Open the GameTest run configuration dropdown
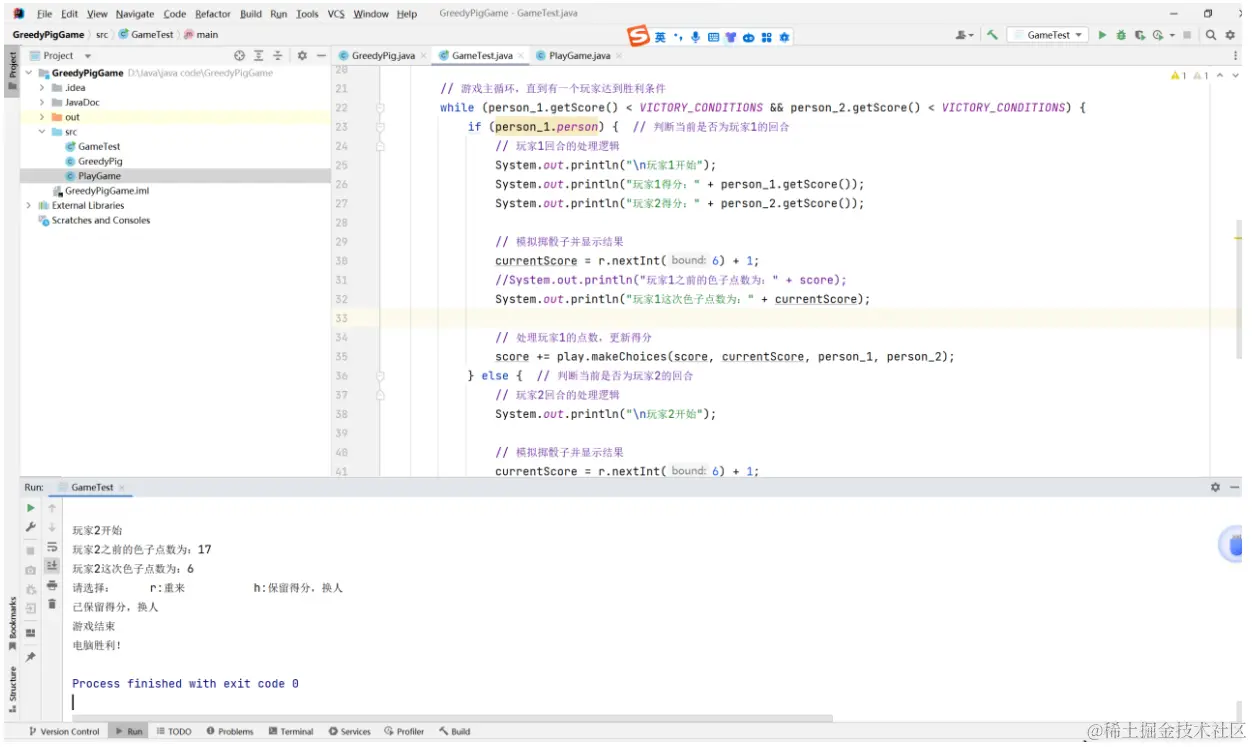Viewport: 1253px width, 747px height. pos(1048,35)
